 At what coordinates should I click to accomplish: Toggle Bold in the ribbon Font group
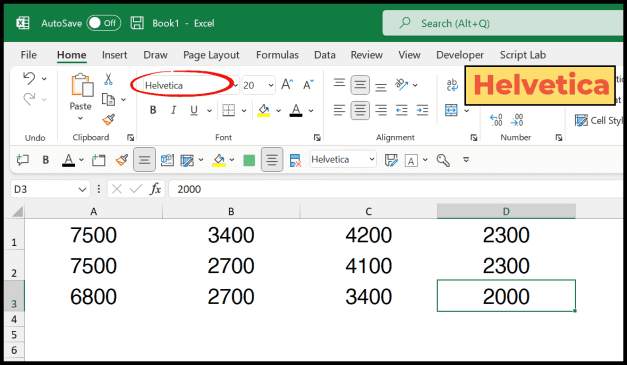pos(153,110)
